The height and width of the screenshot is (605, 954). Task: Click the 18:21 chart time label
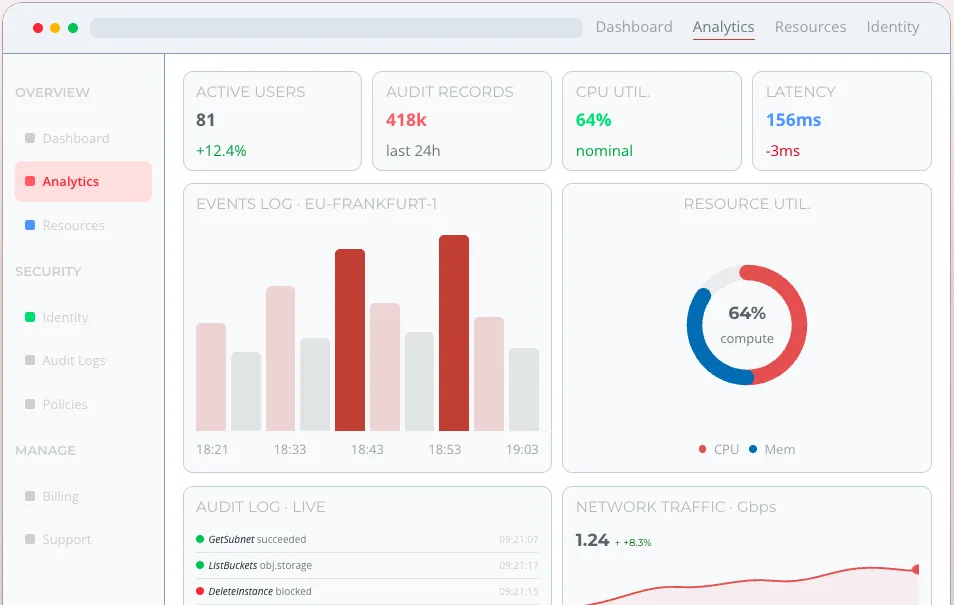(x=212, y=450)
